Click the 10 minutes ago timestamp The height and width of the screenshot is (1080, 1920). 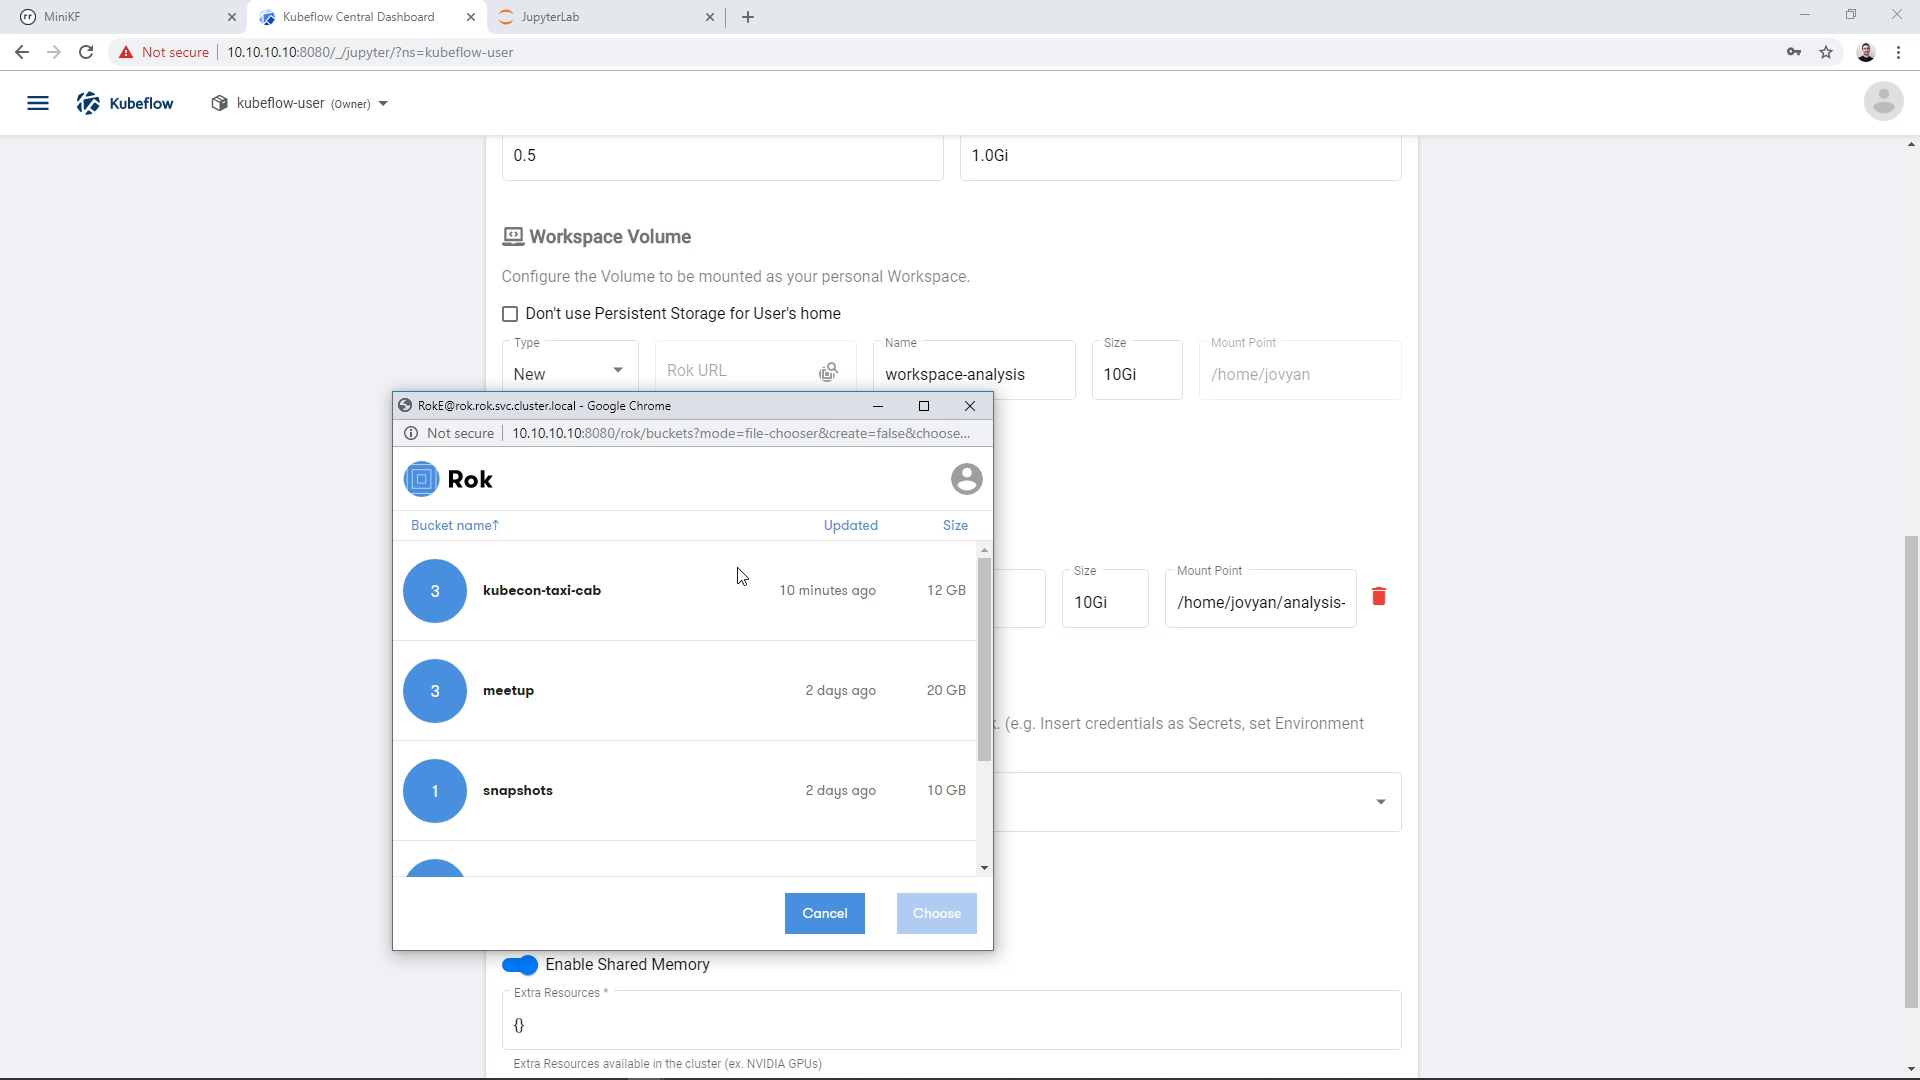pyautogui.click(x=827, y=591)
